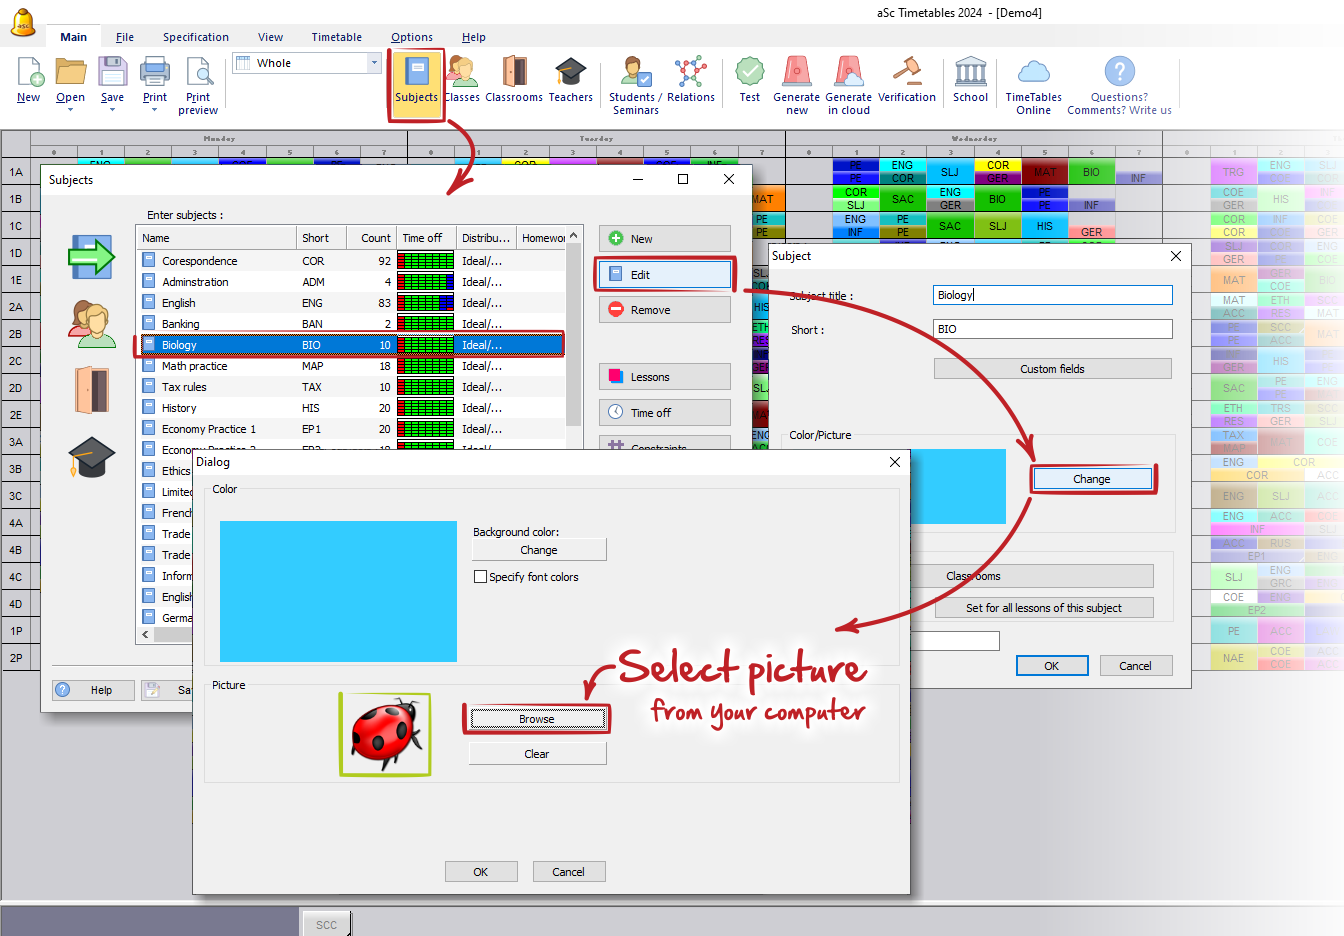This screenshot has width=1344, height=936.
Task: Expand the Whole view dropdown
Action: tap(374, 63)
